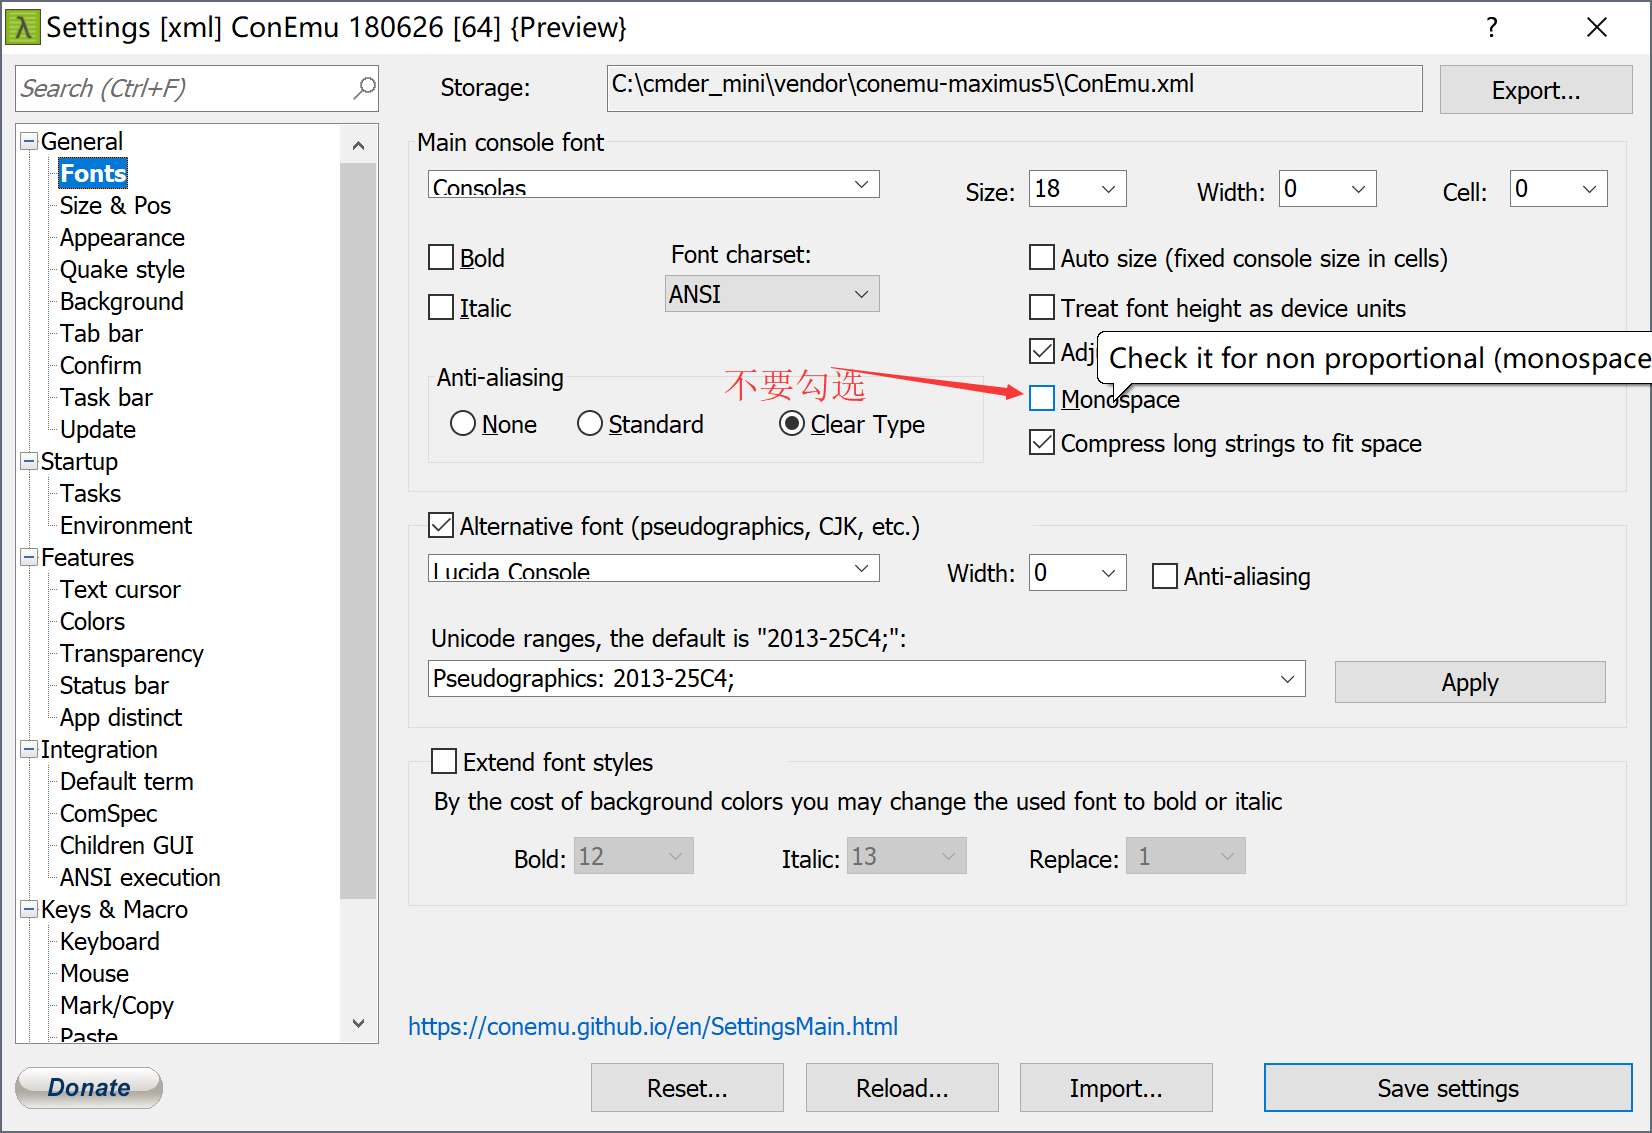Screen dimensions: 1652x1133
Task: Enable alternative font Anti-aliasing checkbox
Action: click(x=1165, y=576)
